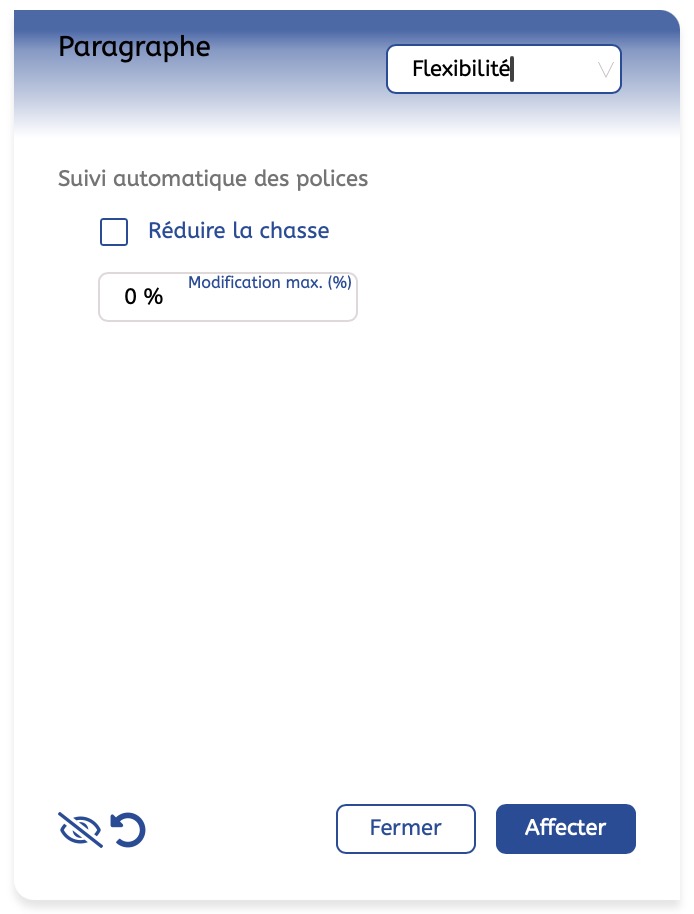This screenshot has height=914, width=694.
Task: Toggle preview visibility with the eye-slash icon
Action: click(80, 829)
